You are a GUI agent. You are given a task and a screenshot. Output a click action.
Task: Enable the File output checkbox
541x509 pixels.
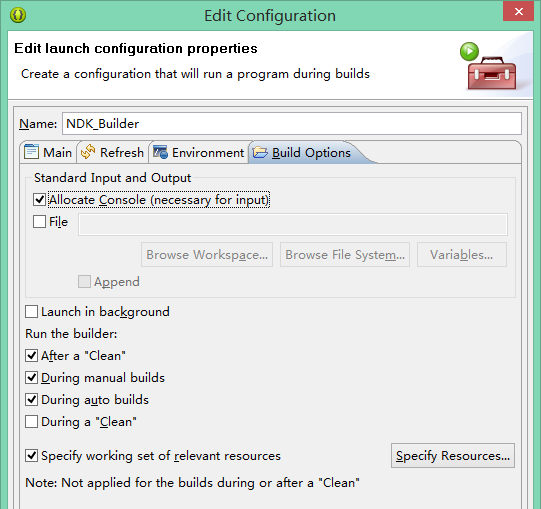click(39, 222)
